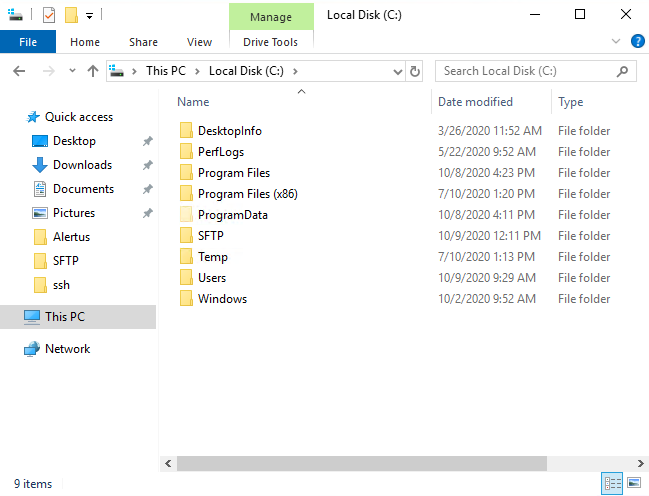Click the Properties icon in quick access toolbar

pos(49,16)
